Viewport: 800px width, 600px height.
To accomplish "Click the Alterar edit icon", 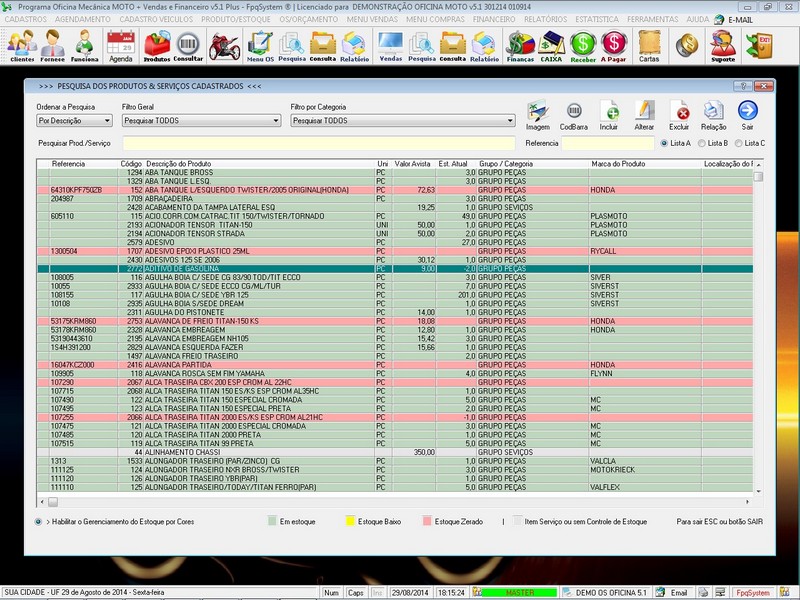I will [x=644, y=112].
